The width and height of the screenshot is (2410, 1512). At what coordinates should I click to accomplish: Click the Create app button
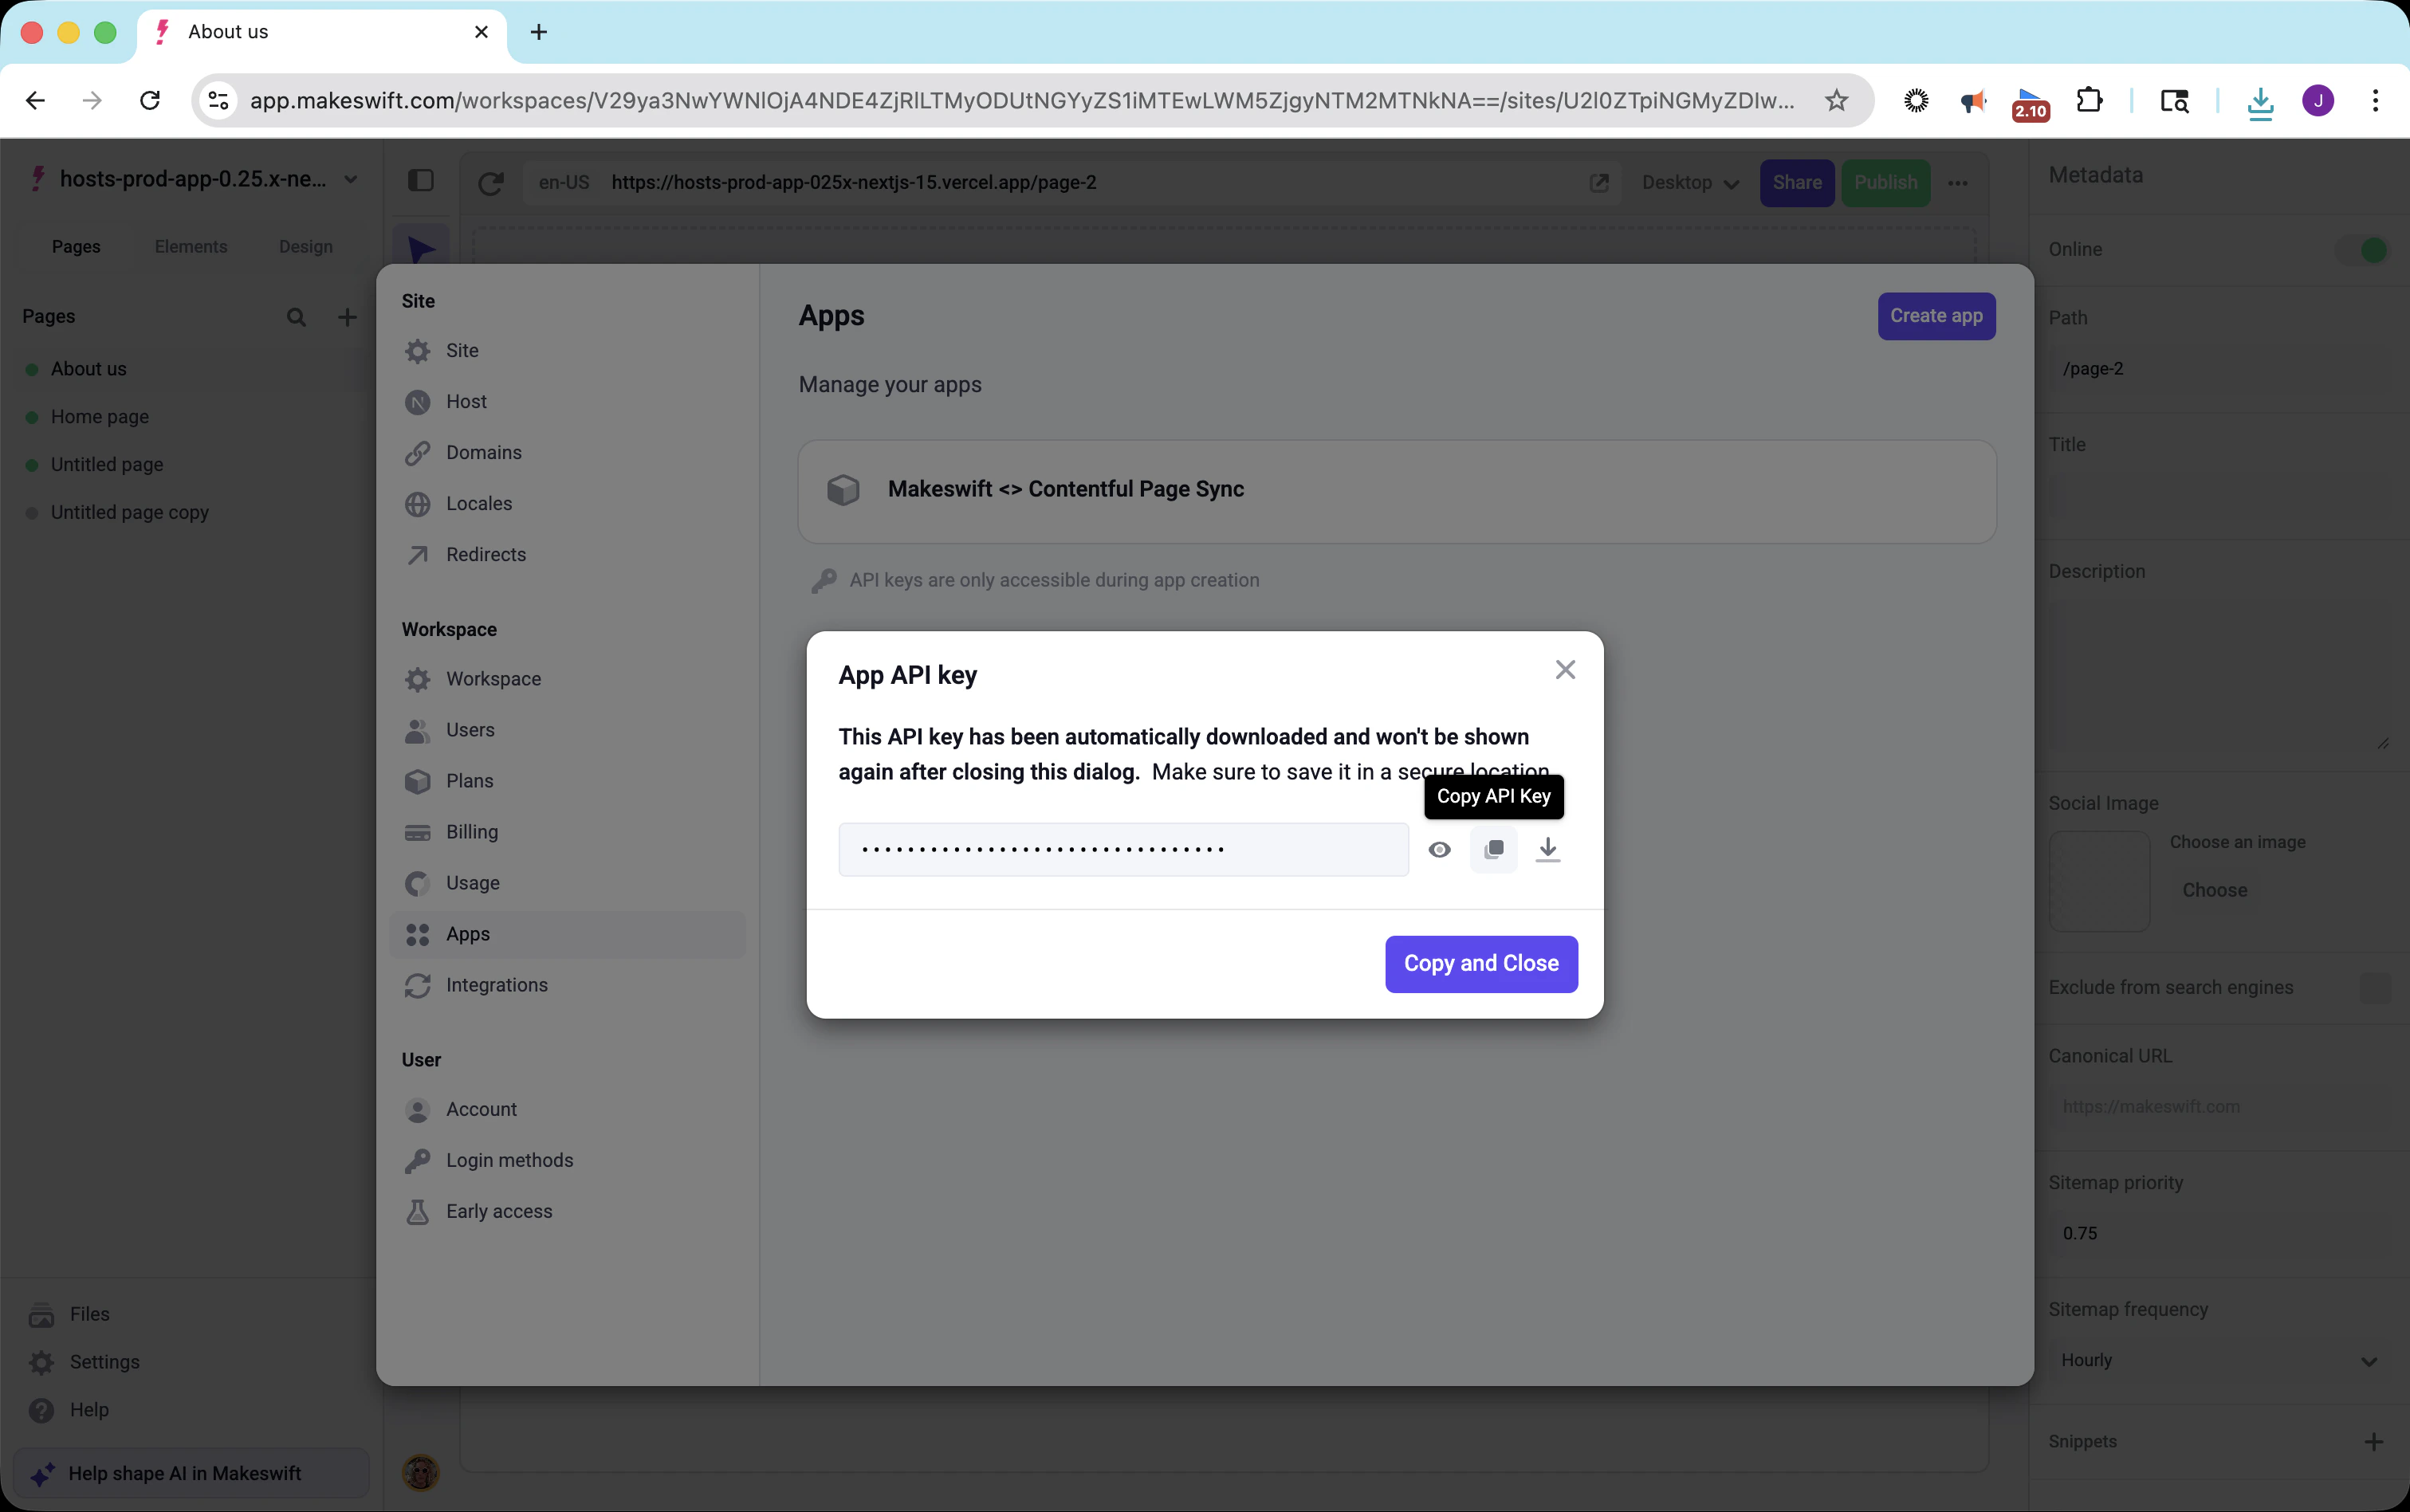(x=1934, y=316)
